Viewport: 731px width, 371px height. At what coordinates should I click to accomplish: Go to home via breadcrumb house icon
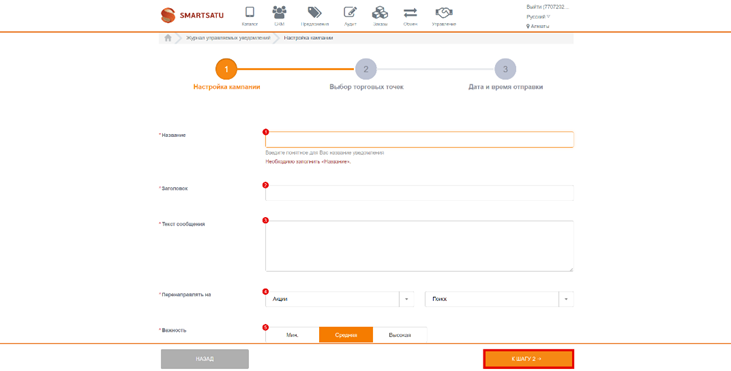click(x=168, y=38)
